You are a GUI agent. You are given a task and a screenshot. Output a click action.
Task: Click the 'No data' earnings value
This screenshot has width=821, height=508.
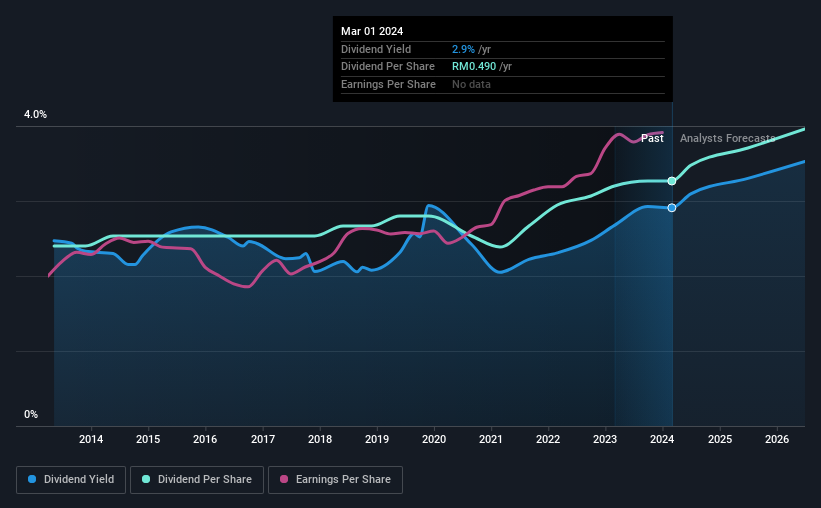[x=471, y=84]
